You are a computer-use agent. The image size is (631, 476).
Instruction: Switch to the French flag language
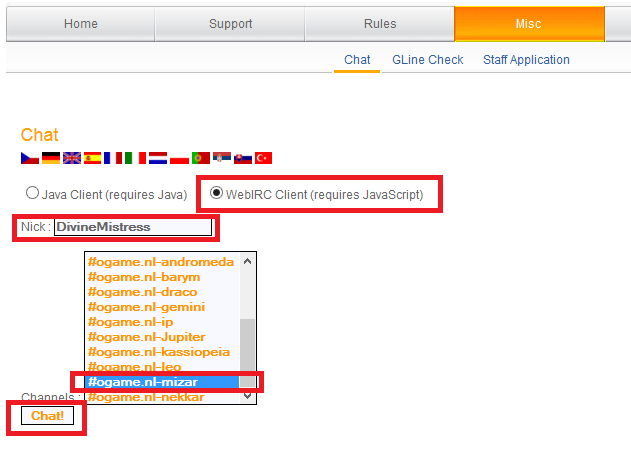click(113, 158)
